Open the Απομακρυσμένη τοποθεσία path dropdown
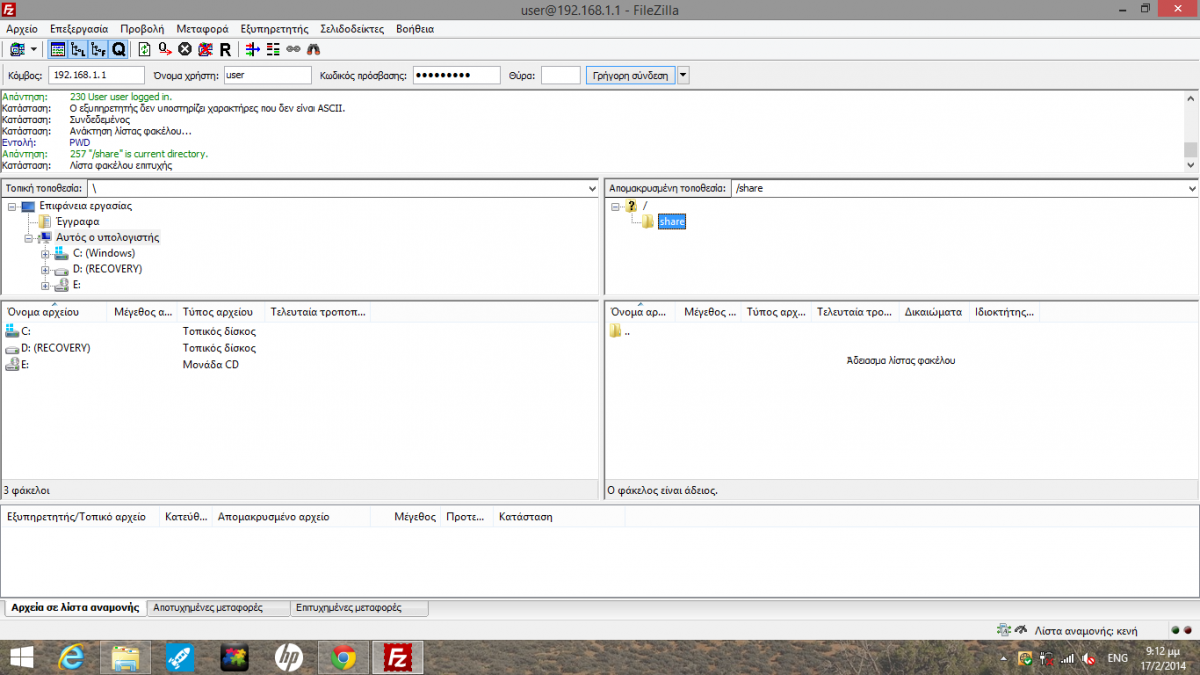The height and width of the screenshot is (675, 1200). pos(1192,188)
